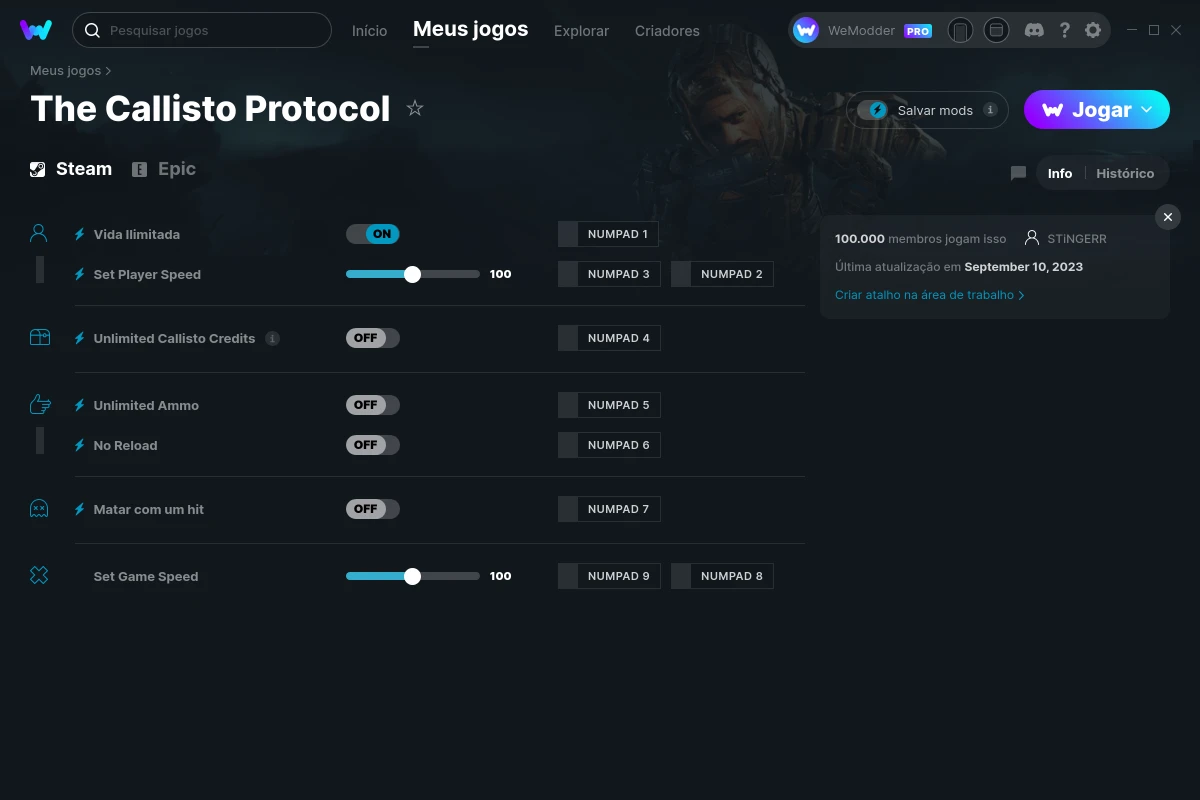The image size is (1200, 800).
Task: Click the WeModder profile avatar
Action: point(806,31)
